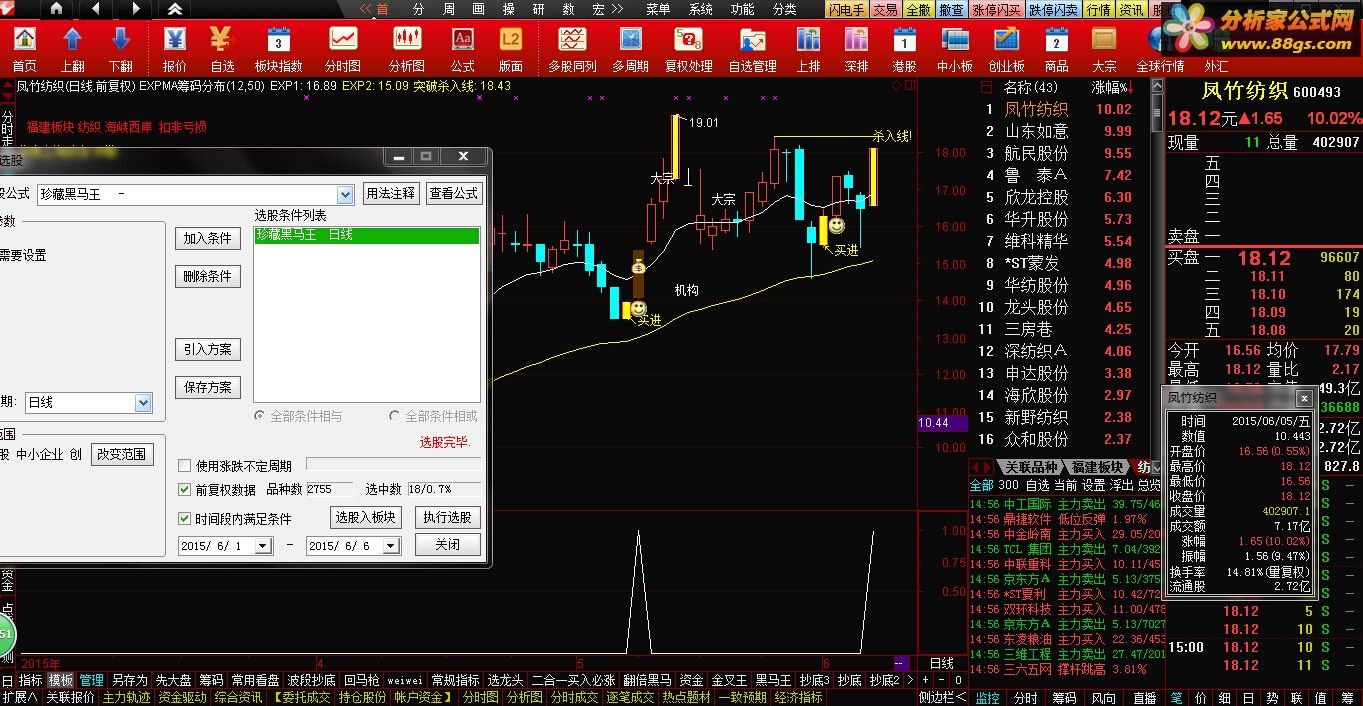
Task: Open the 分类 menu
Action: coord(784,9)
